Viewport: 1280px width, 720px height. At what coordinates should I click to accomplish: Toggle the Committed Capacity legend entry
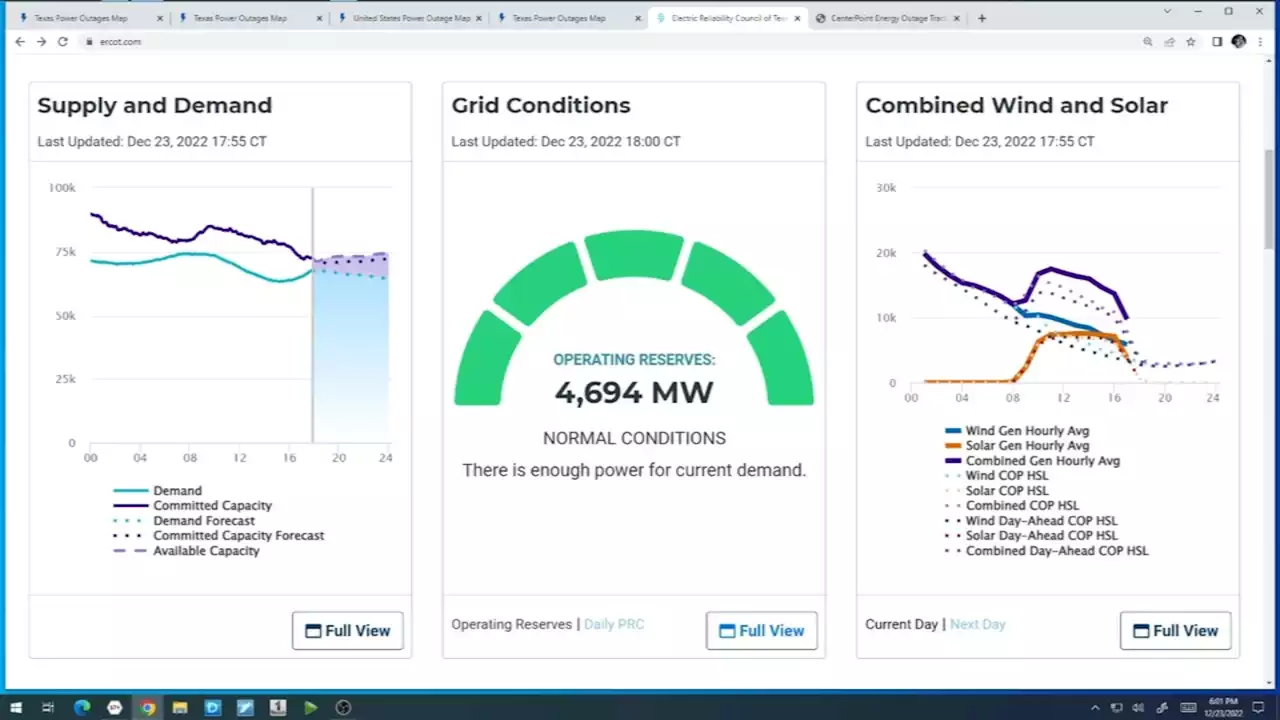[x=192, y=506]
